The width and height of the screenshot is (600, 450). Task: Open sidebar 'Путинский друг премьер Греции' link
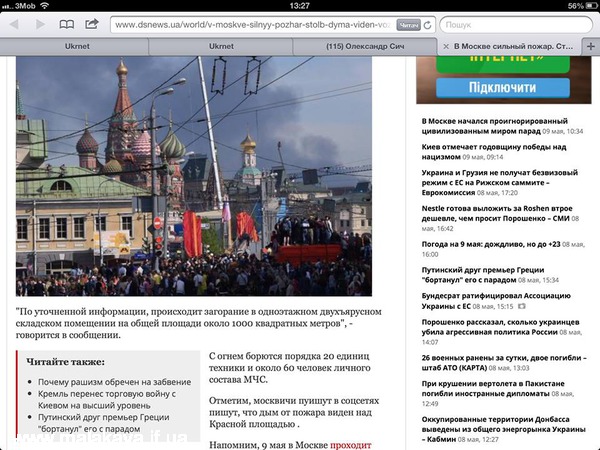(x=483, y=275)
